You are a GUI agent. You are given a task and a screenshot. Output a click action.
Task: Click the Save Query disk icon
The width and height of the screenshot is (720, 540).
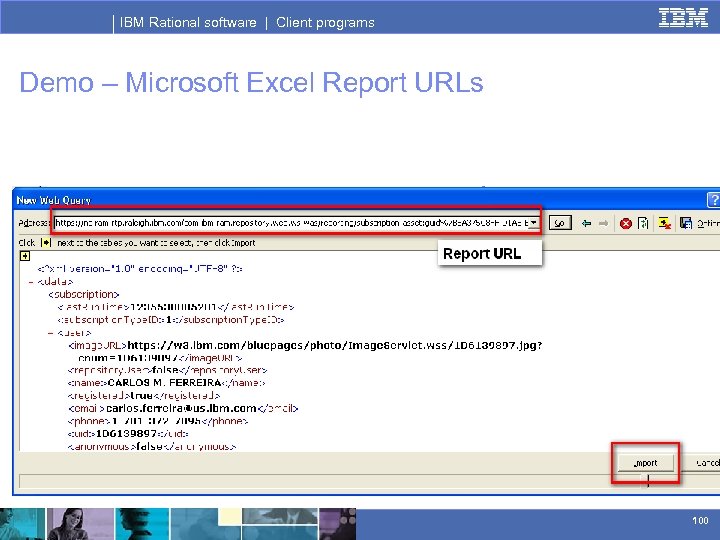tap(686, 223)
